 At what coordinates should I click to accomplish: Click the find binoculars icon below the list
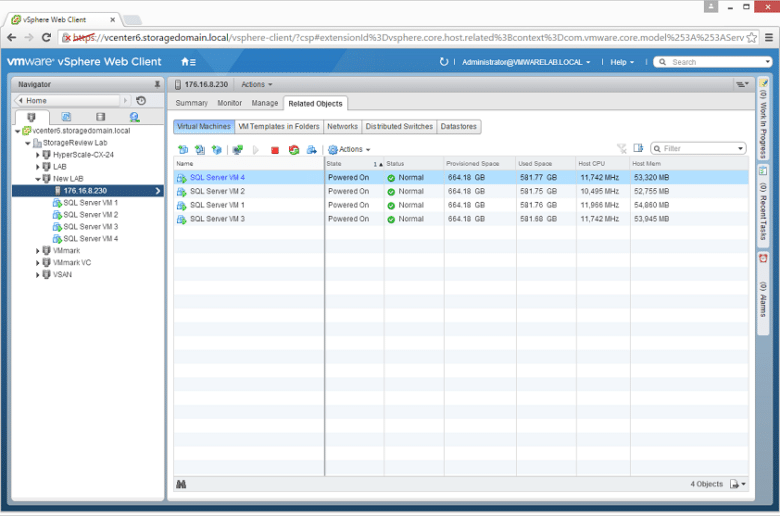point(181,484)
